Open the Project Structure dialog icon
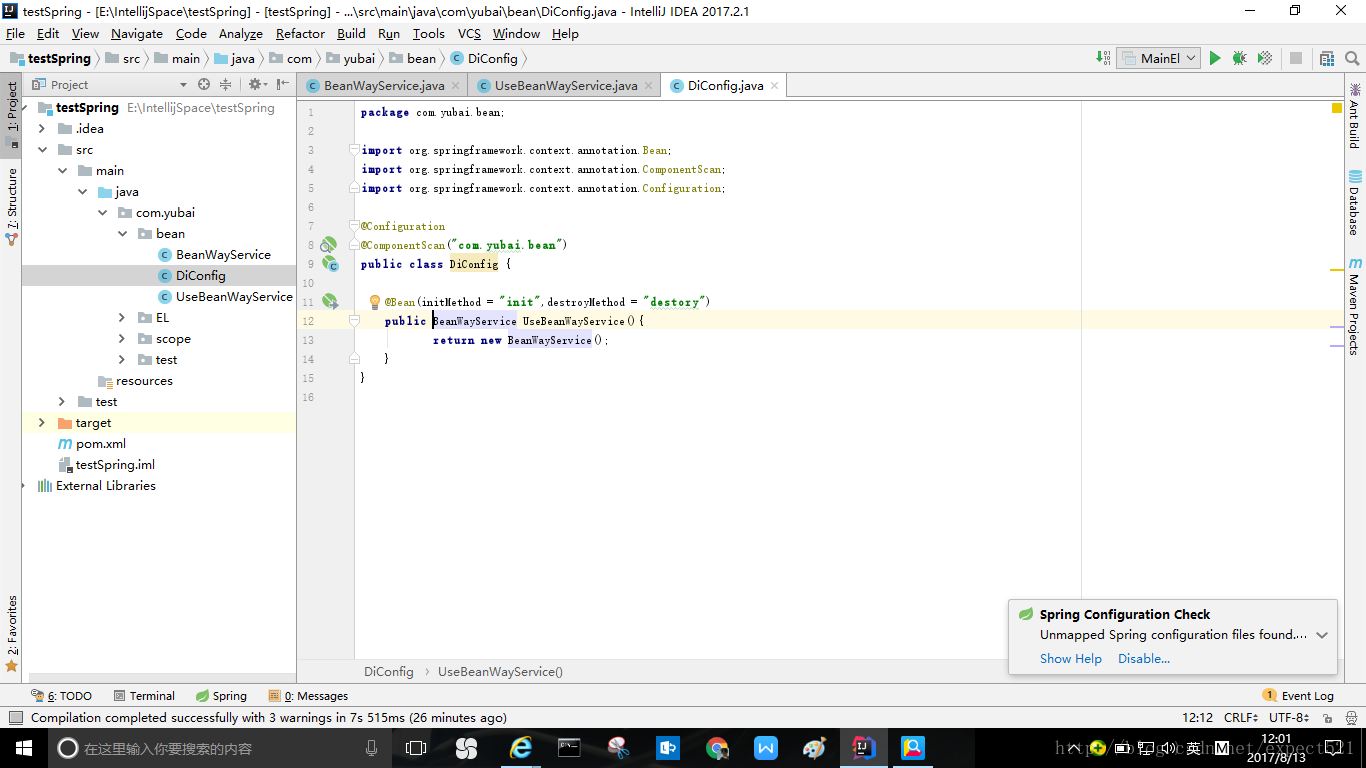 [x=1327, y=59]
